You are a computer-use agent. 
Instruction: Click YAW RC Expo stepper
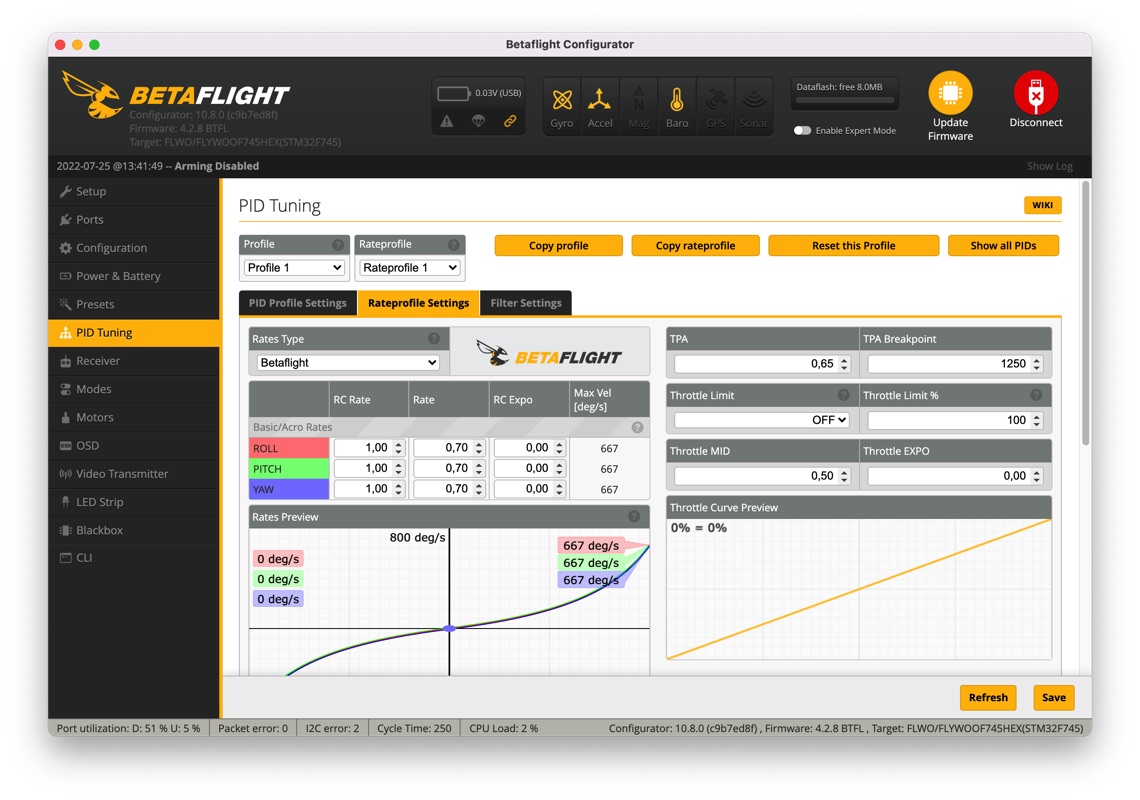pos(559,489)
